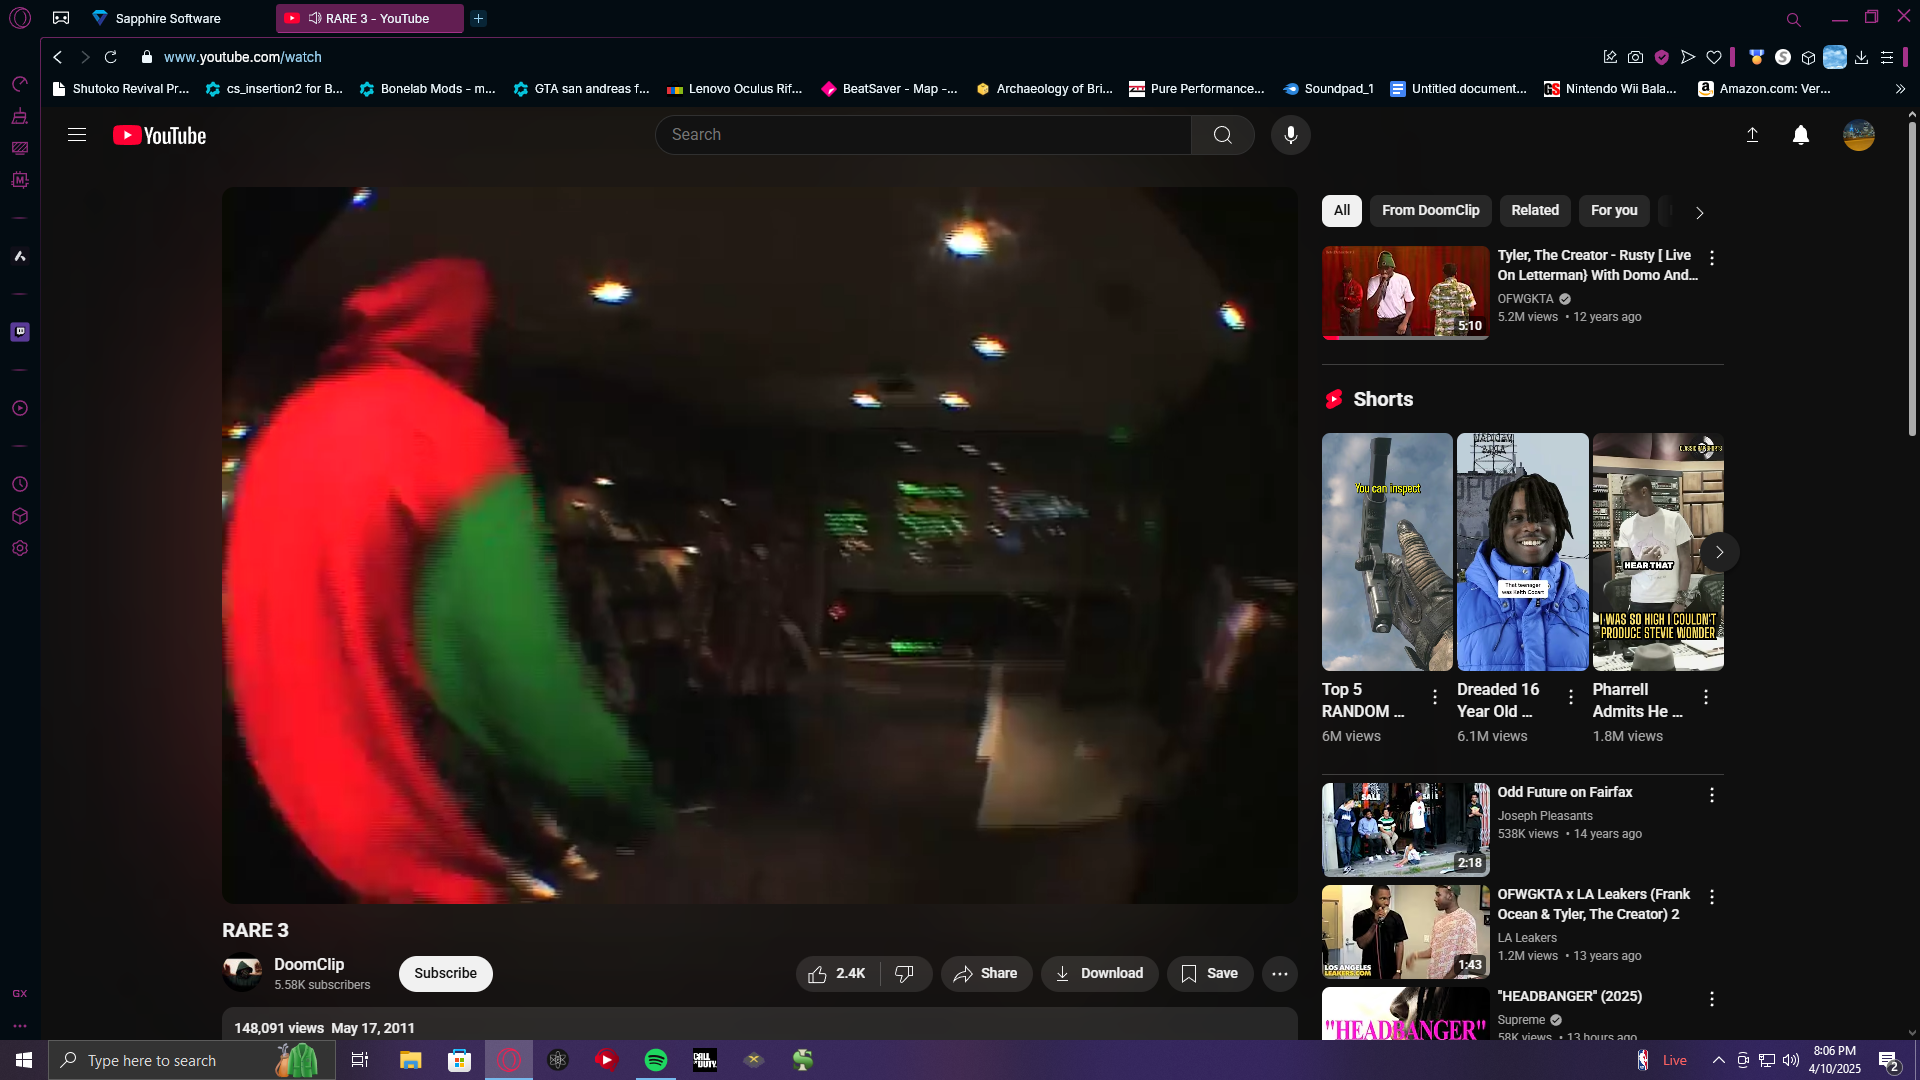The width and height of the screenshot is (1920, 1080).
Task: Switch to the Sapphire Software tab
Action: click(x=167, y=18)
